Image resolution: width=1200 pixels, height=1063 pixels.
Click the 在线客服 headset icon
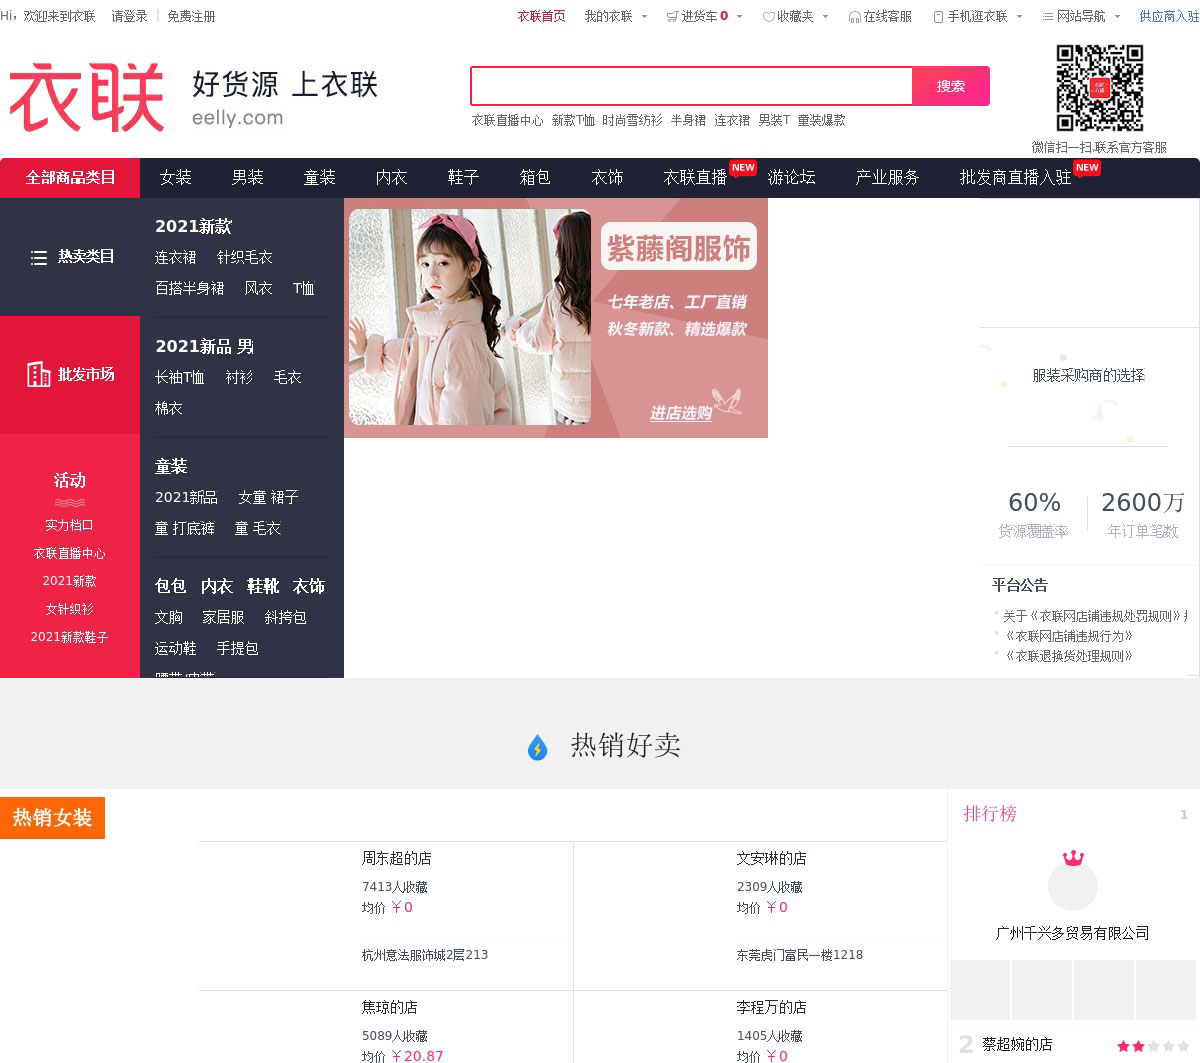[x=854, y=17]
